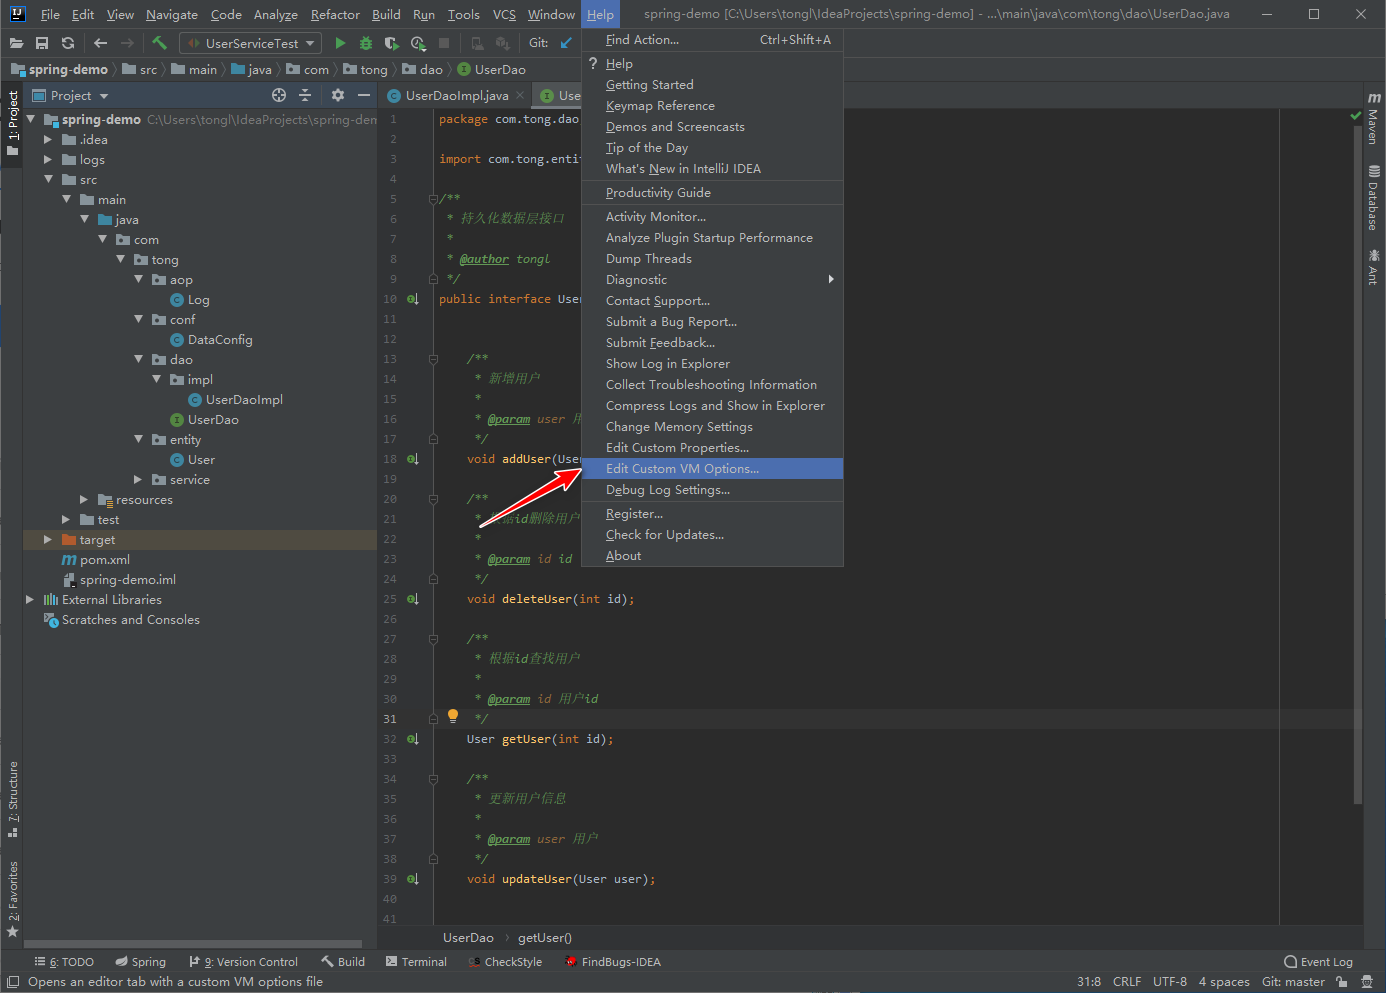Click the Open folder toolbar icon
1386x993 pixels.
click(16, 43)
